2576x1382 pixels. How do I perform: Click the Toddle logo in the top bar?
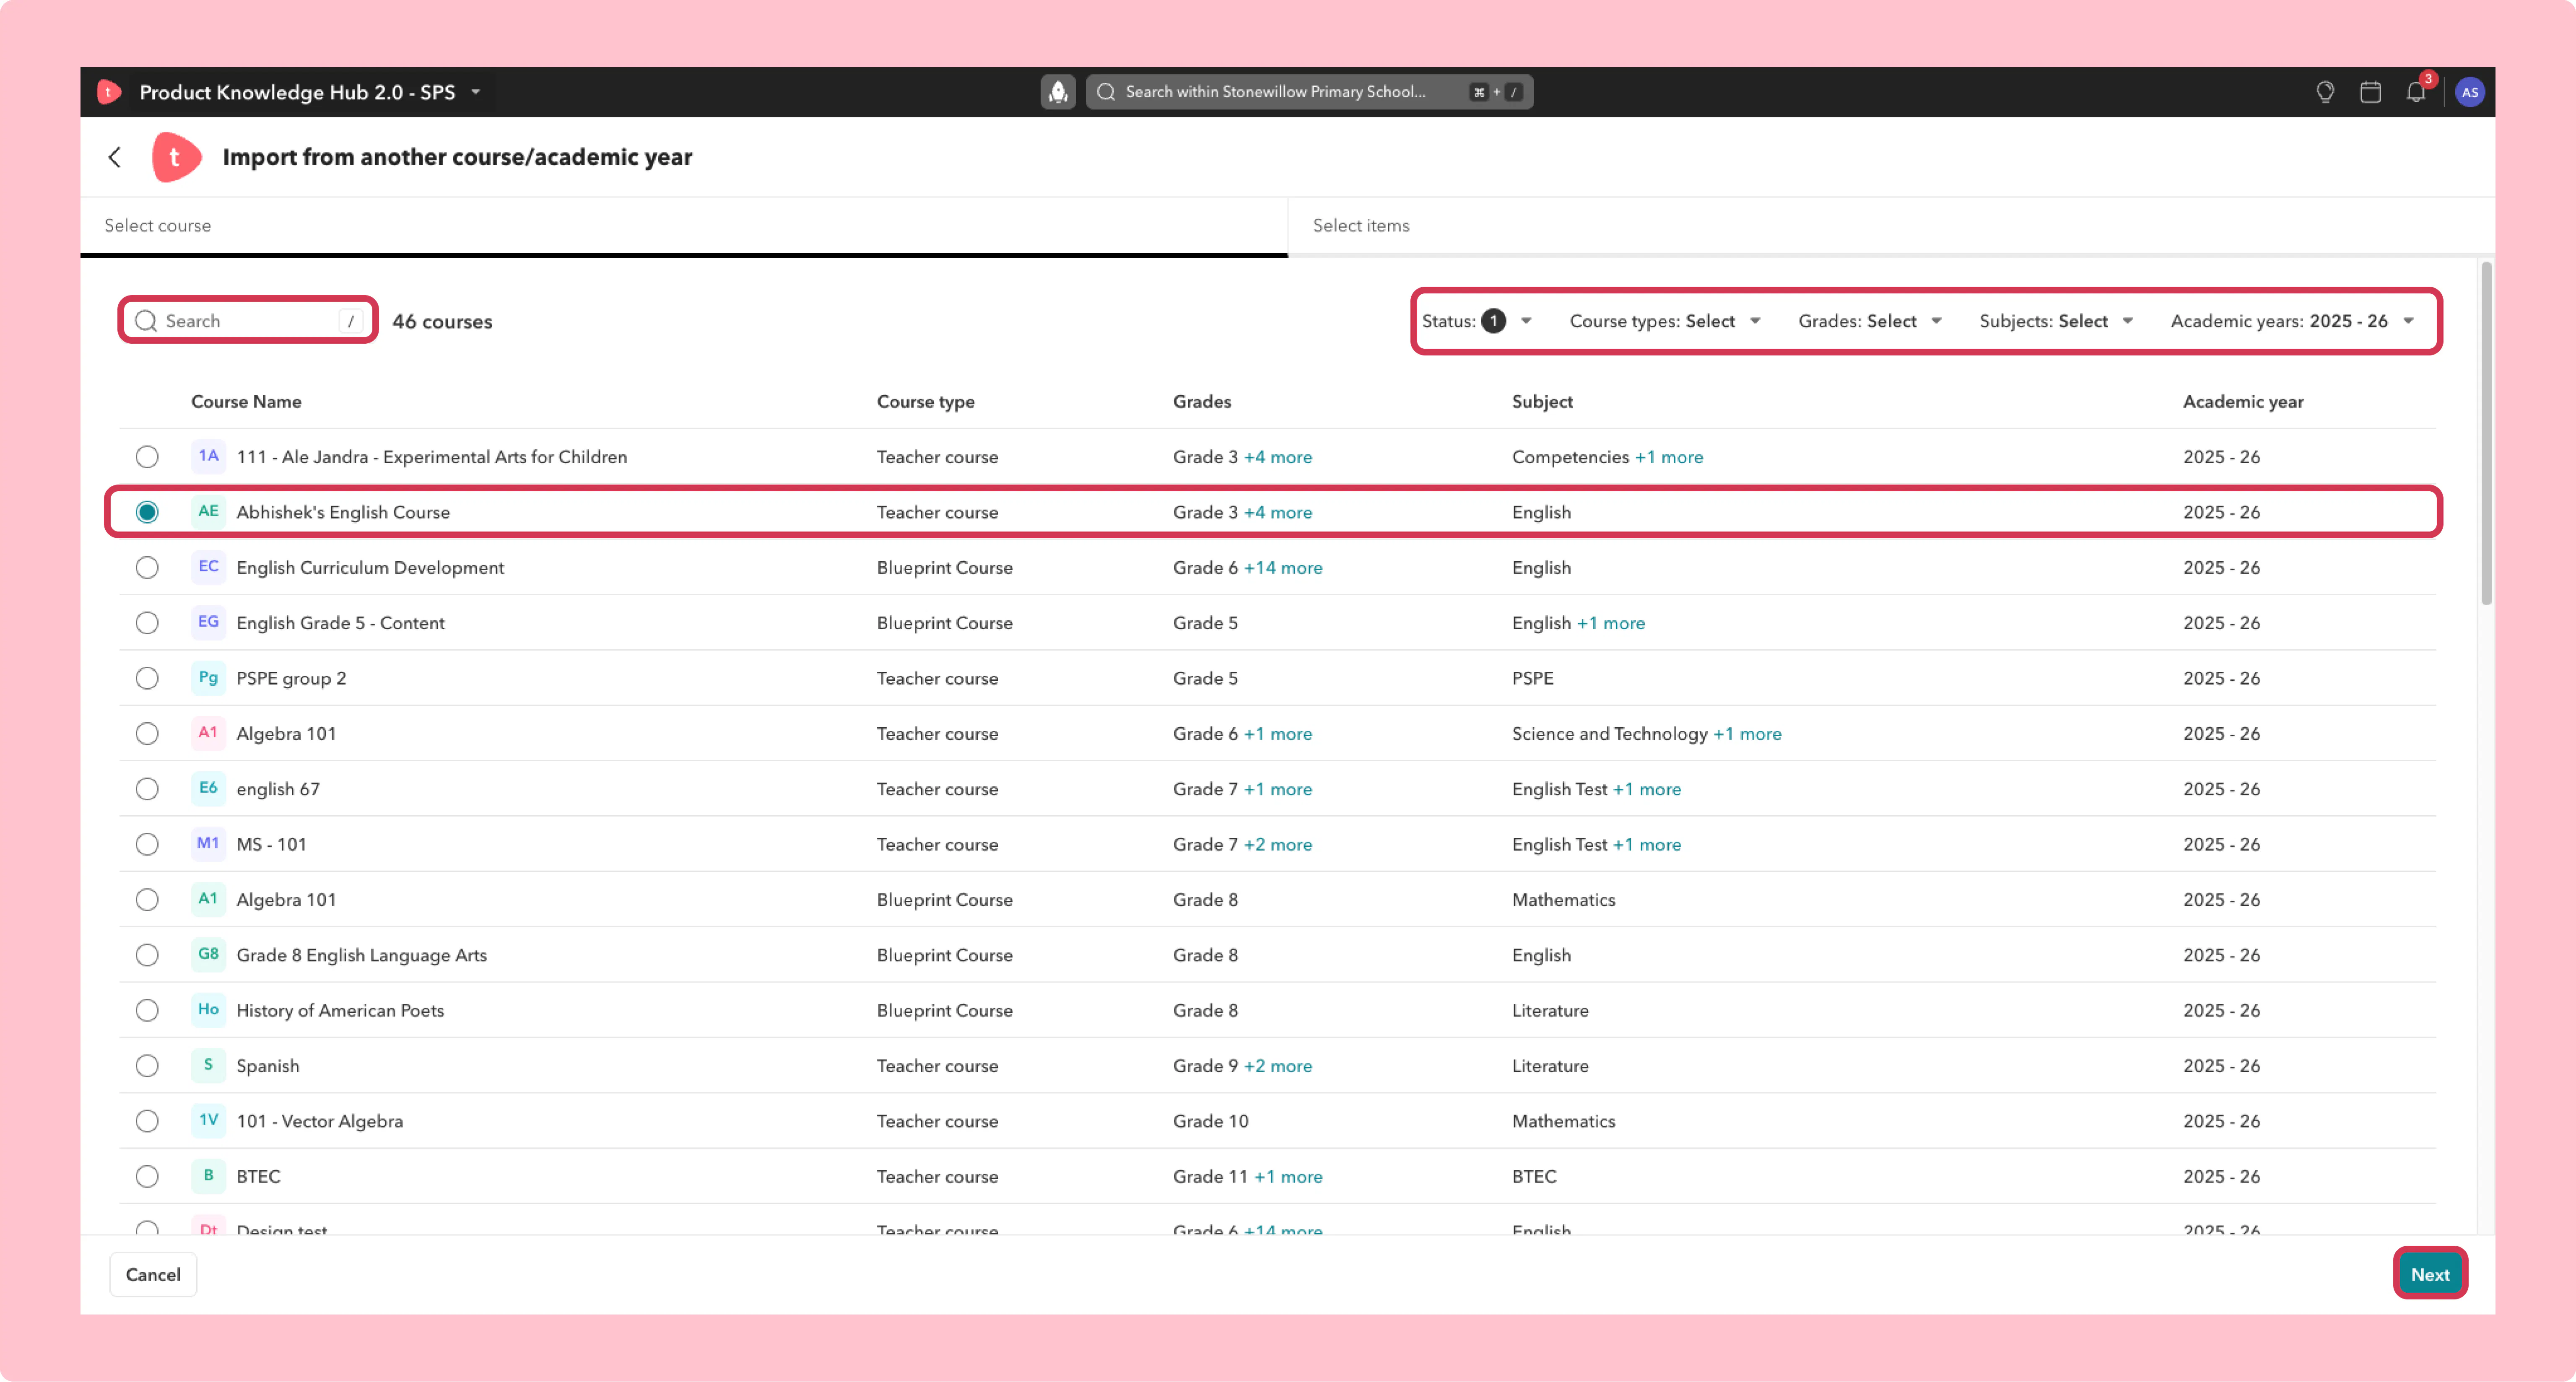click(x=109, y=92)
